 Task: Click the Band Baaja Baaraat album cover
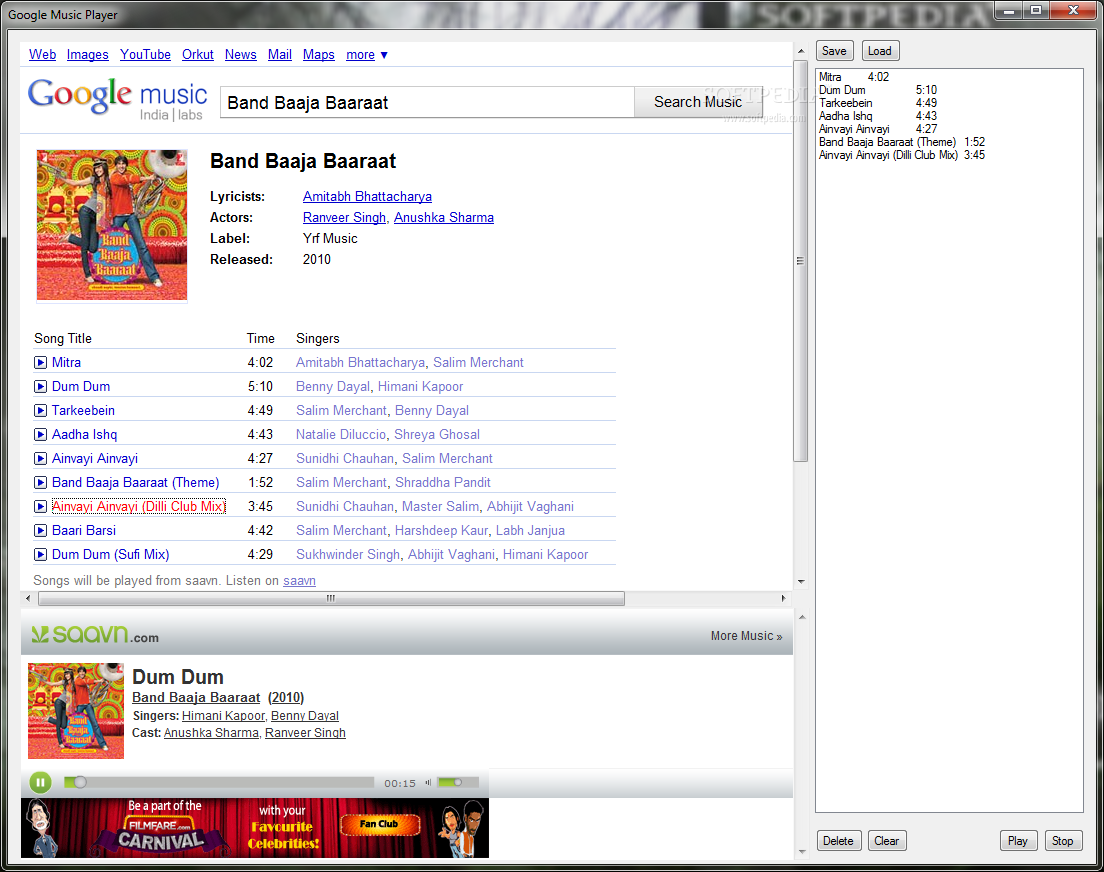(x=112, y=225)
